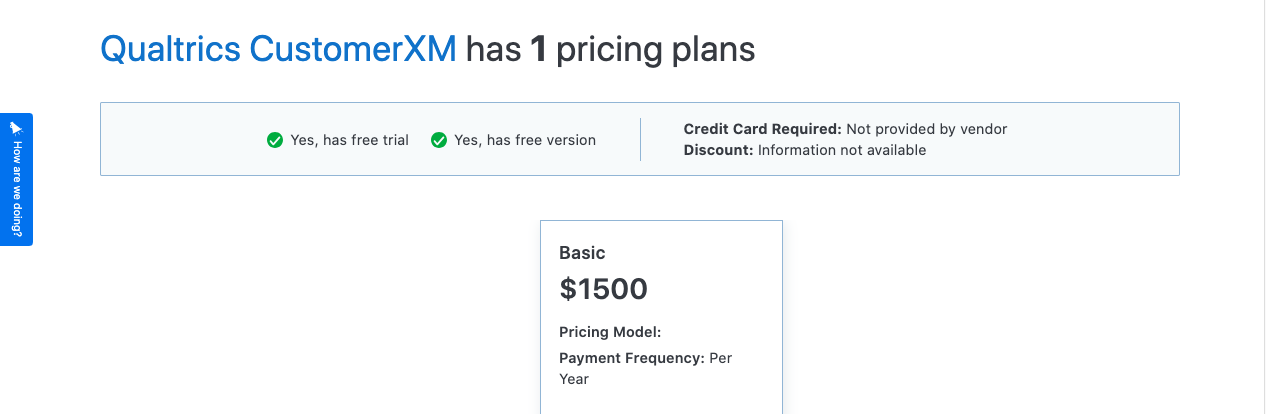Click 'Information not available' text
The image size is (1266, 414).
[842, 150]
